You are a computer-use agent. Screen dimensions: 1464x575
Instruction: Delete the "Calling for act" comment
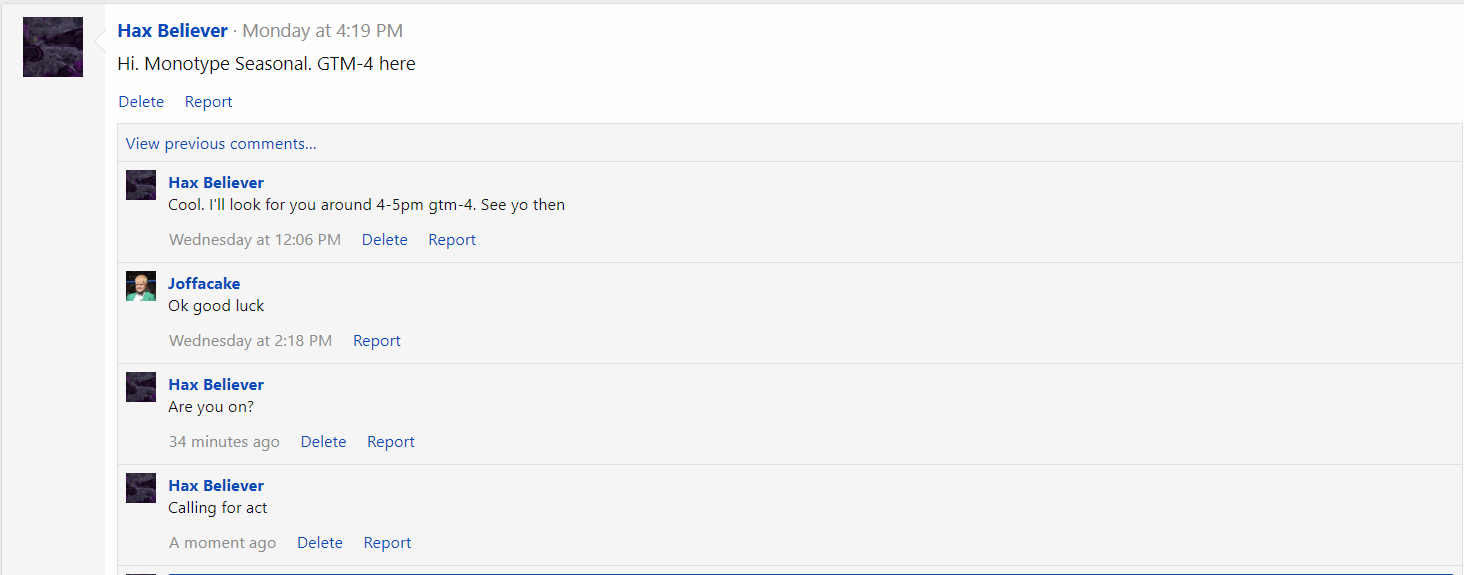[x=320, y=543]
